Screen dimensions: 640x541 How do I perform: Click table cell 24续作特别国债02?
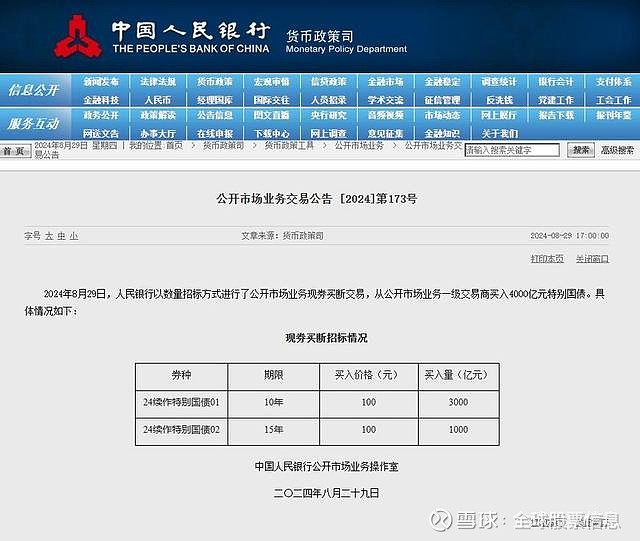pos(181,430)
